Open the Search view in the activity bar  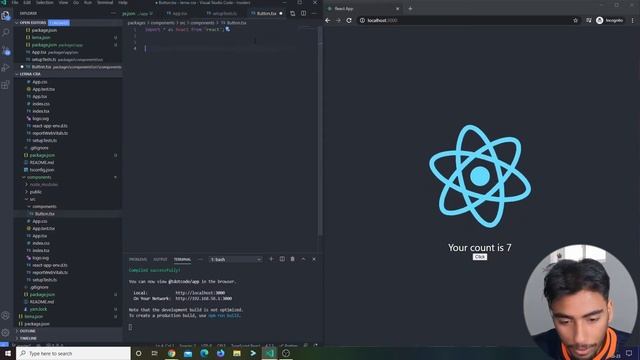coord(6,32)
